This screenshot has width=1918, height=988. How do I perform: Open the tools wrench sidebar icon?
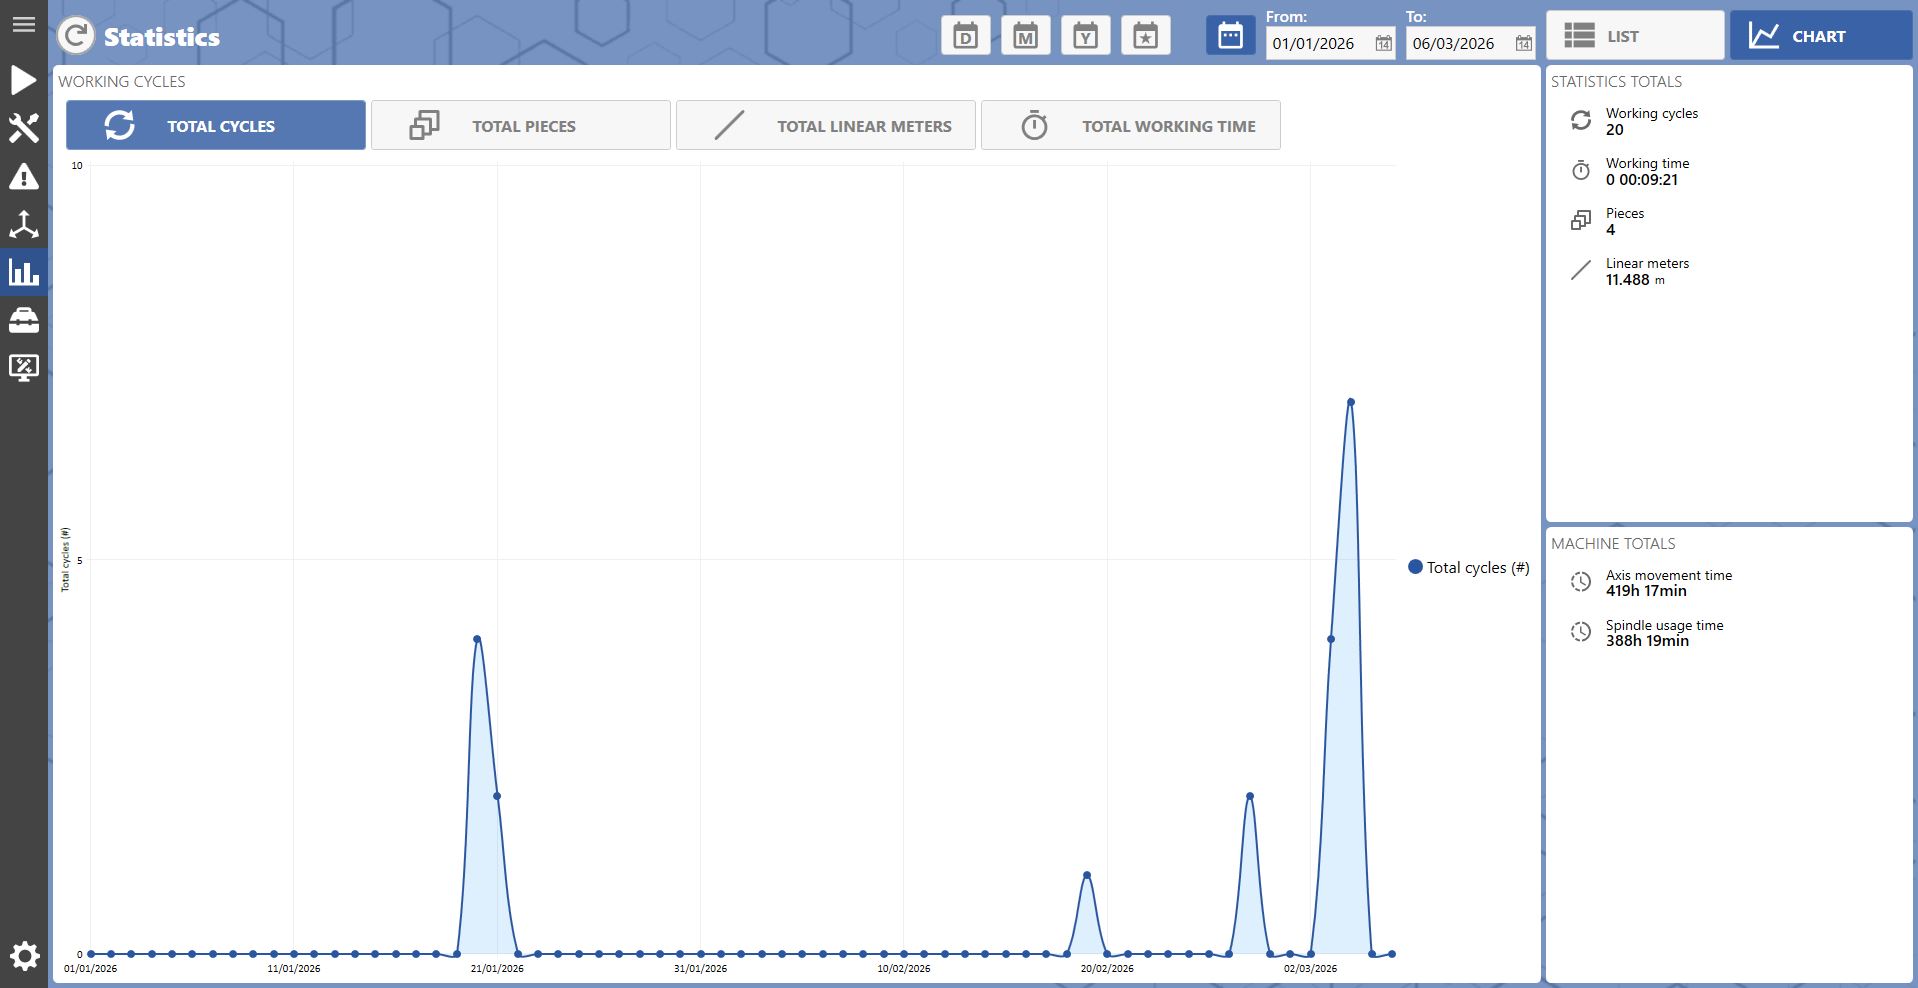click(23, 128)
